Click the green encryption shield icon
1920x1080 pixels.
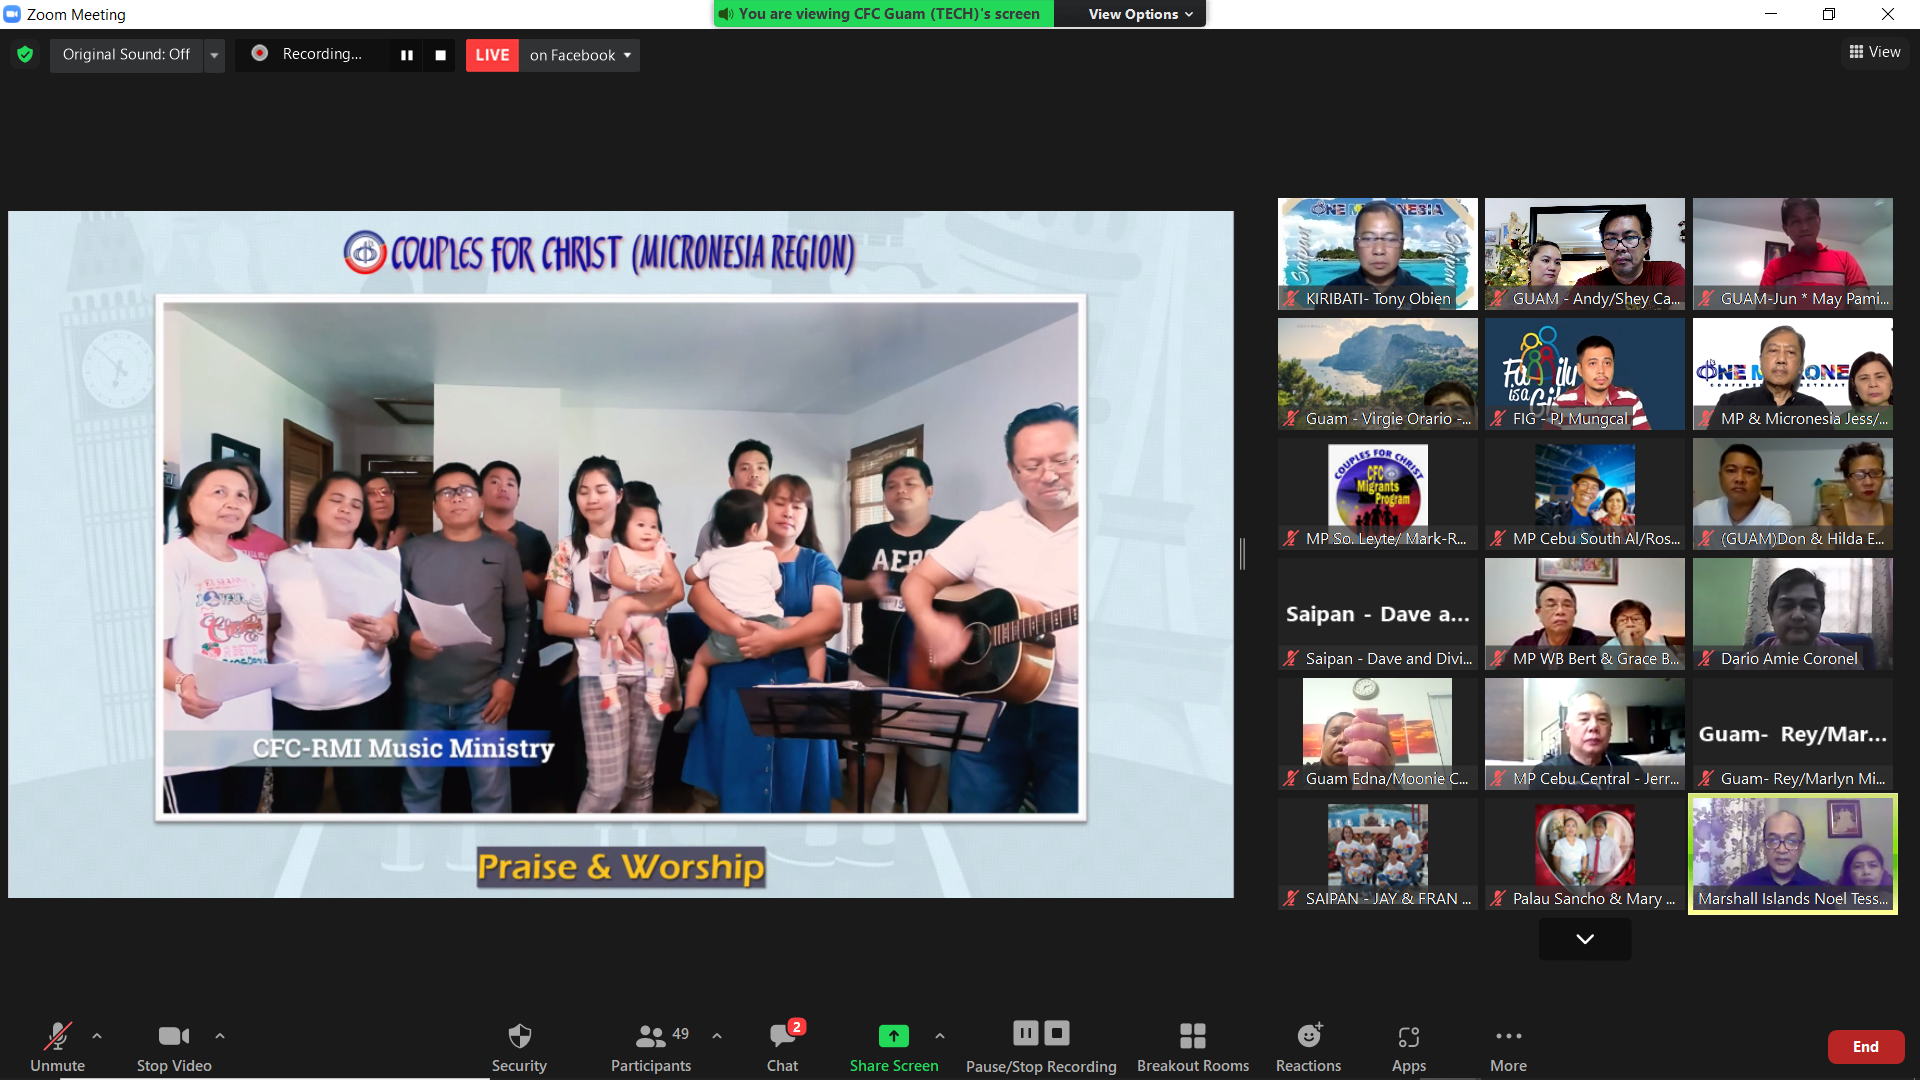pos(25,54)
